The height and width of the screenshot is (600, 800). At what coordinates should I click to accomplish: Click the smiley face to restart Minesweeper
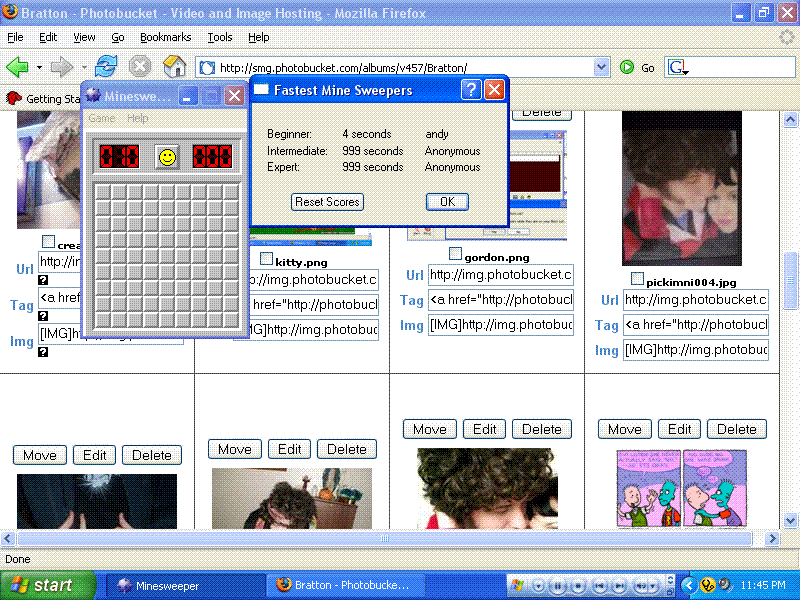point(166,156)
